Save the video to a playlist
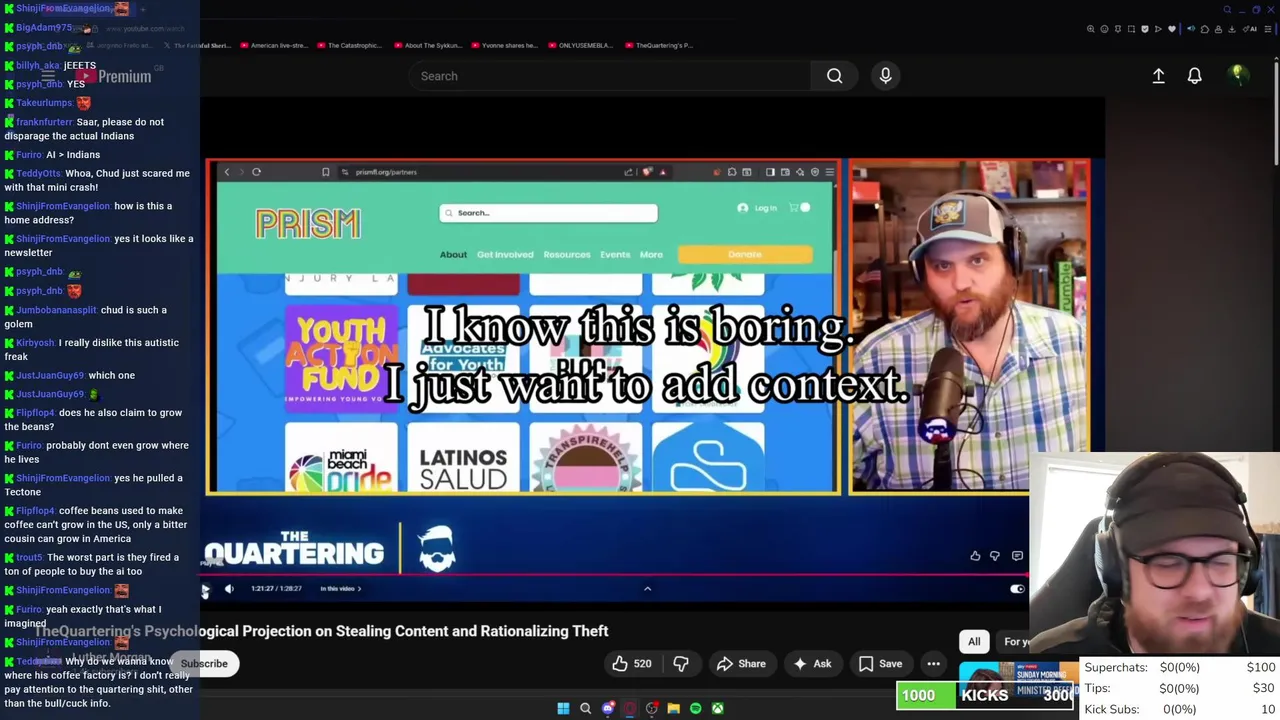 880,664
